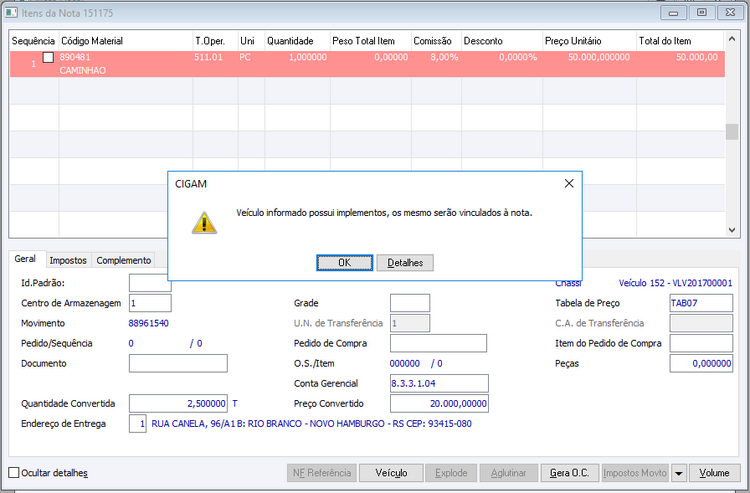Click the RUA CANELA delivery address text
Viewport: 750px width, 493px height.
pyautogui.click(x=311, y=424)
